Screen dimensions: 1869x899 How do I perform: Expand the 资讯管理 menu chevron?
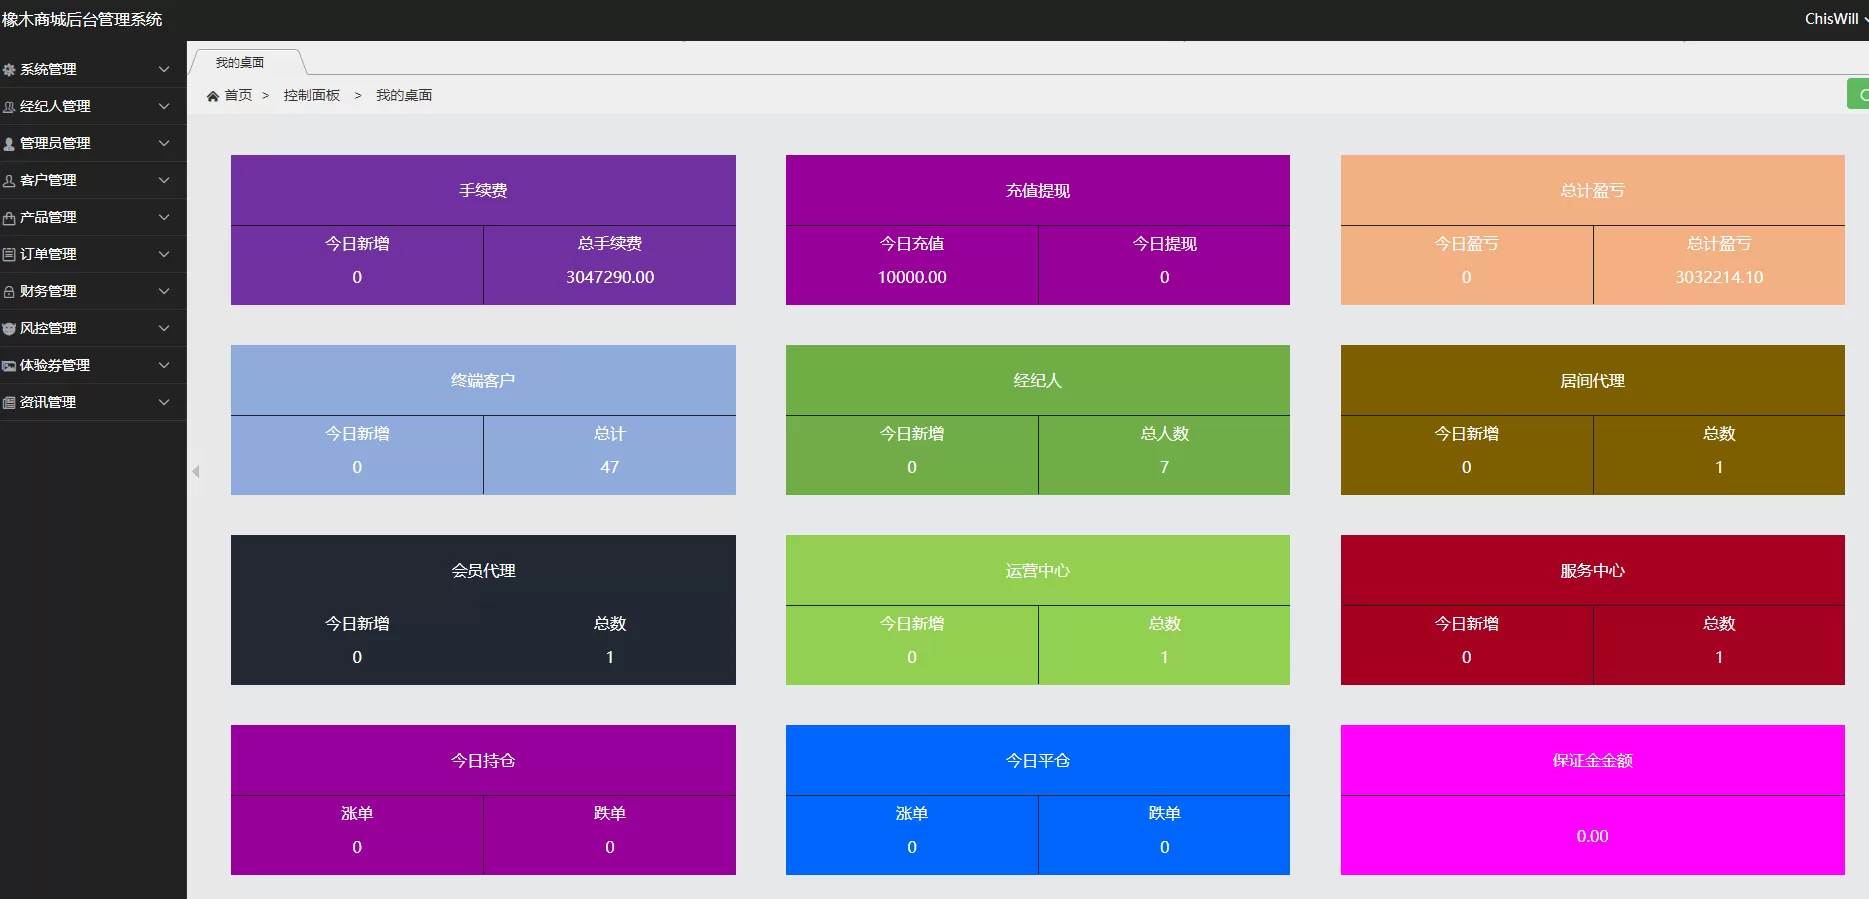[164, 402]
